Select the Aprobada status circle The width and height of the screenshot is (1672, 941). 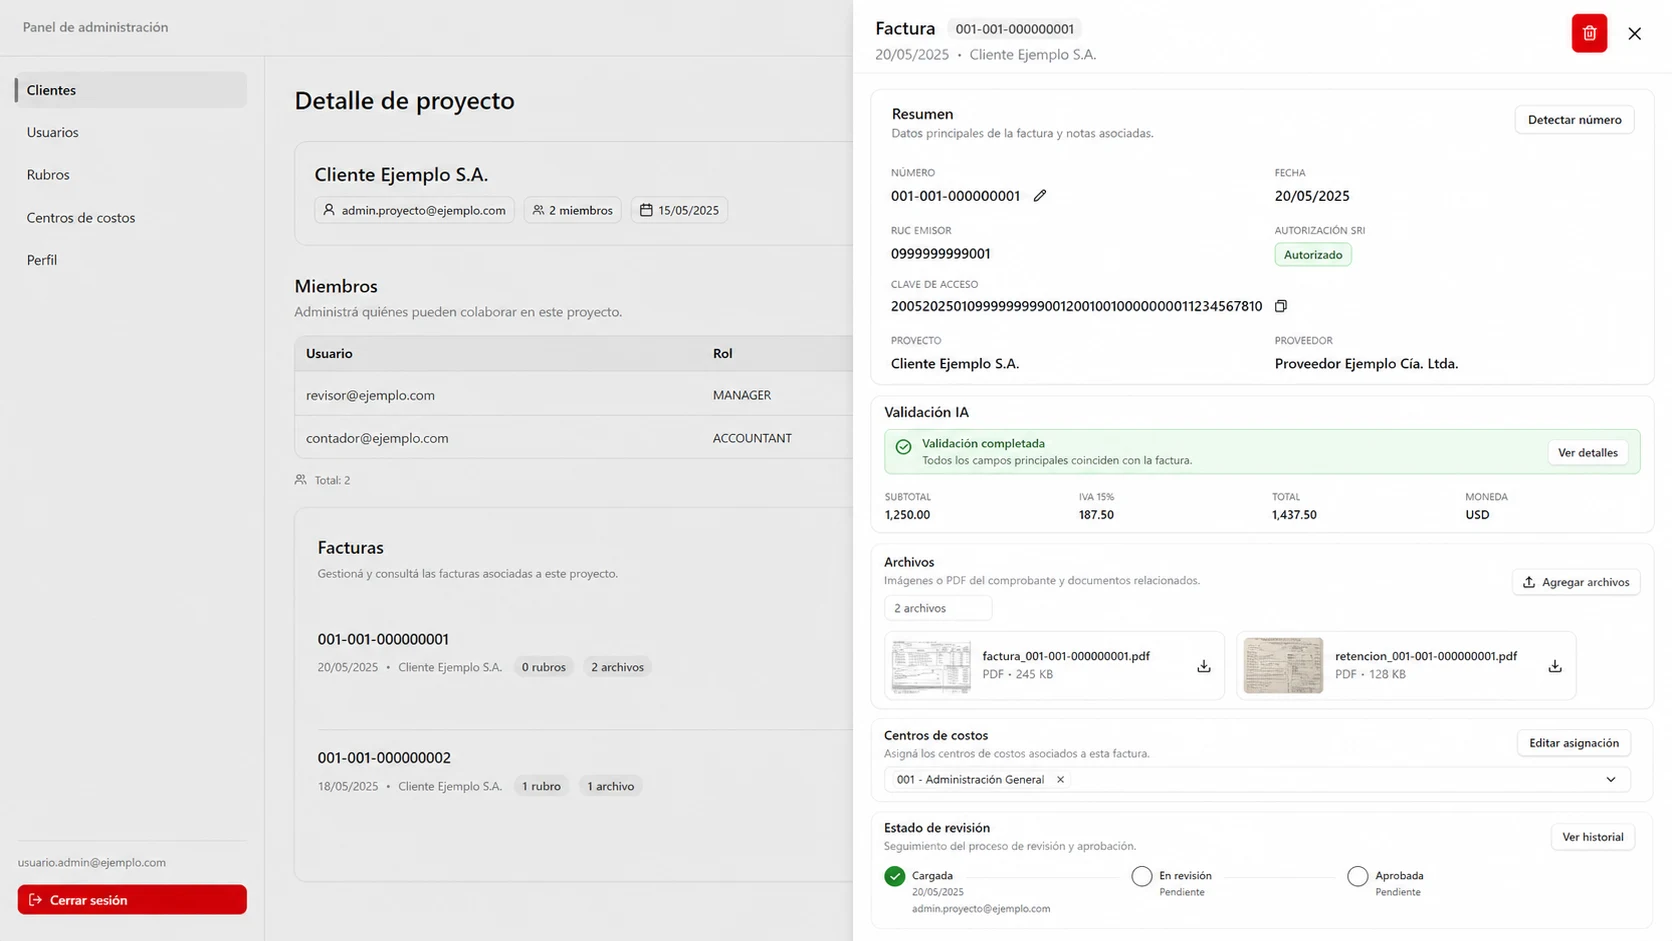(1357, 876)
